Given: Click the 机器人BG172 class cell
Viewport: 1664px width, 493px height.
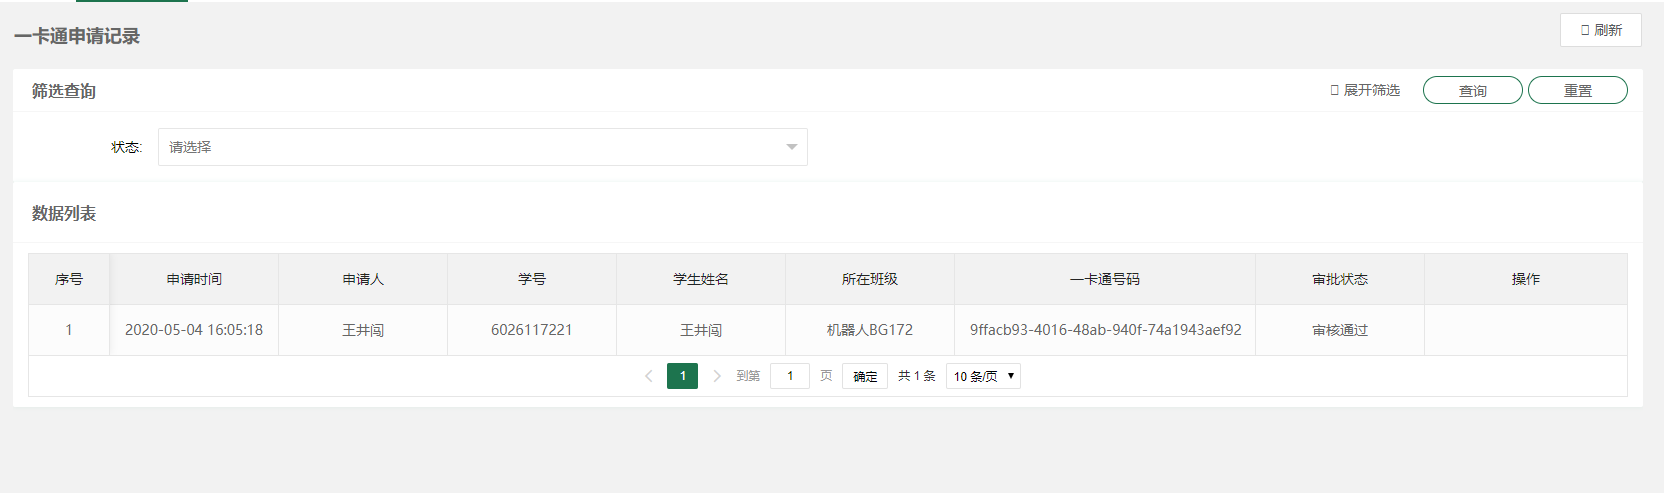Looking at the screenshot, I should 869,330.
